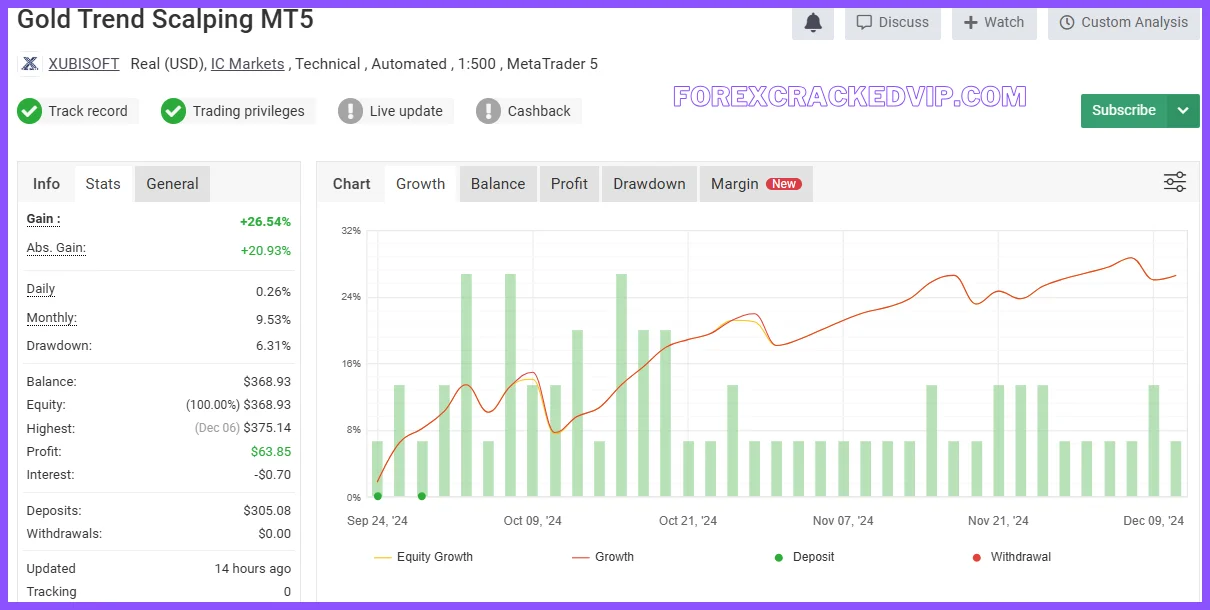Click the $375.14 highest value
Viewport: 1210px width, 610px height.
click(x=267, y=428)
